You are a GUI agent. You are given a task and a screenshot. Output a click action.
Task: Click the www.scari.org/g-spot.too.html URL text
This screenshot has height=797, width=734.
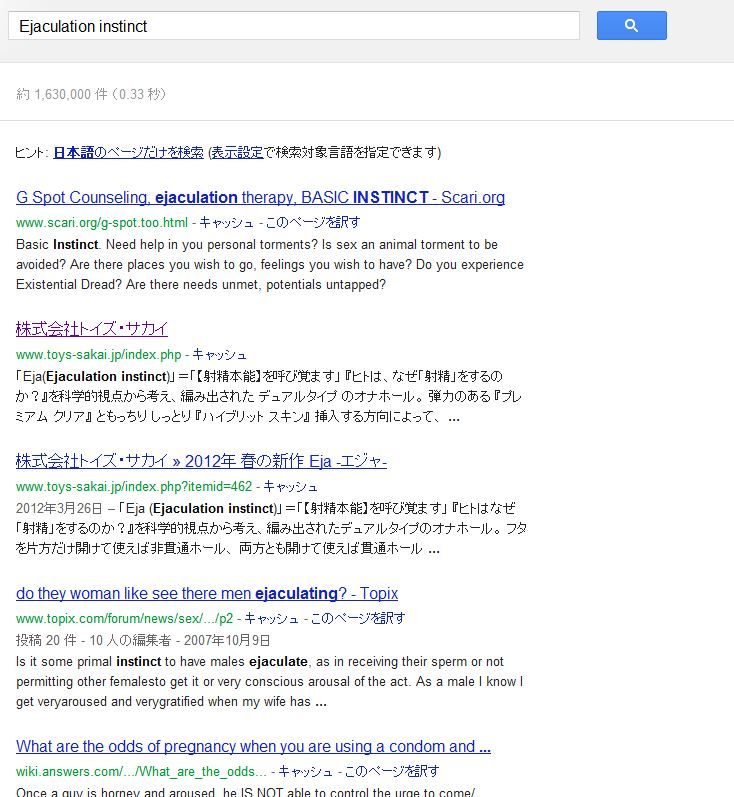102,223
